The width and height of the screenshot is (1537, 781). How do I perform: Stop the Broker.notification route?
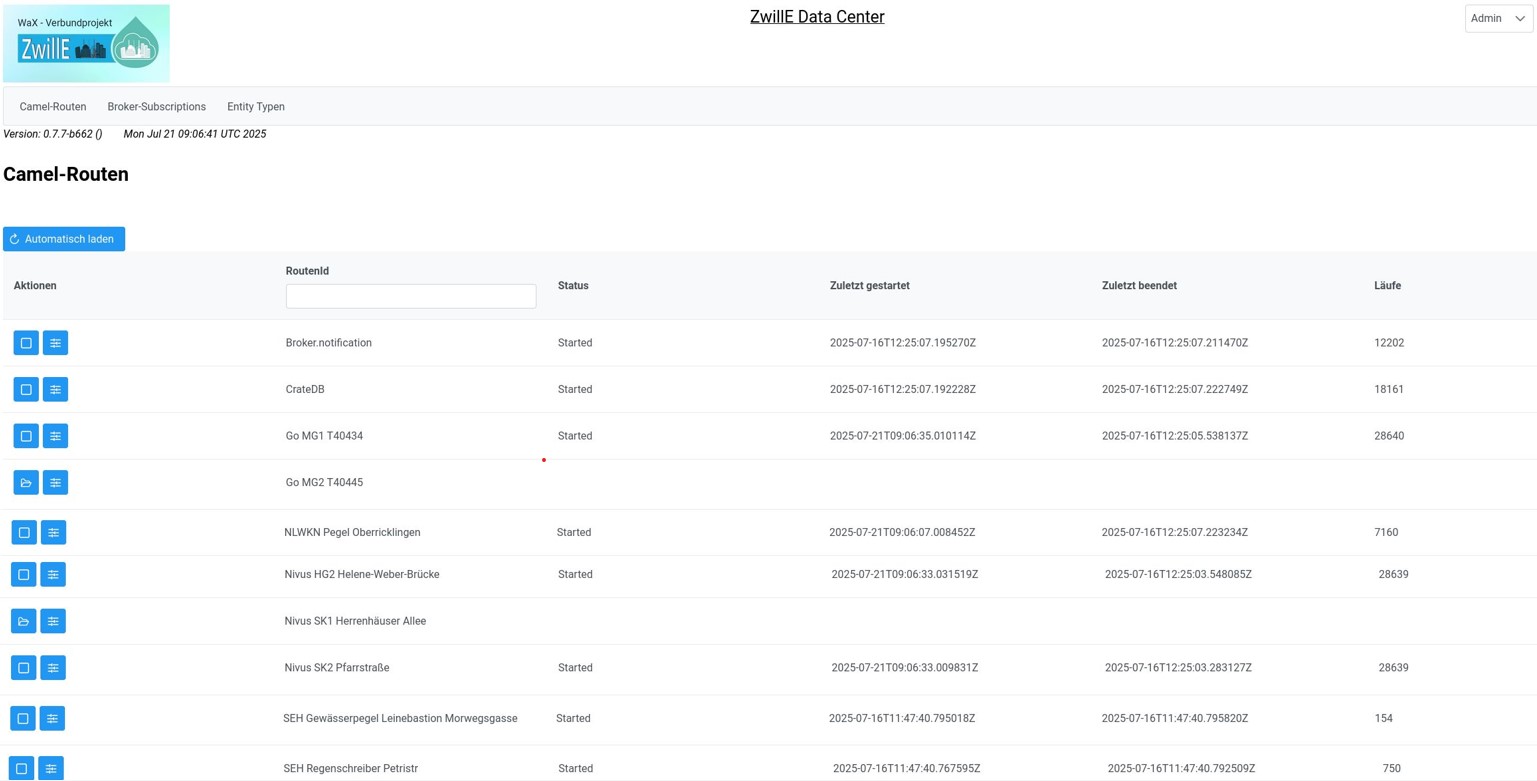pos(26,343)
